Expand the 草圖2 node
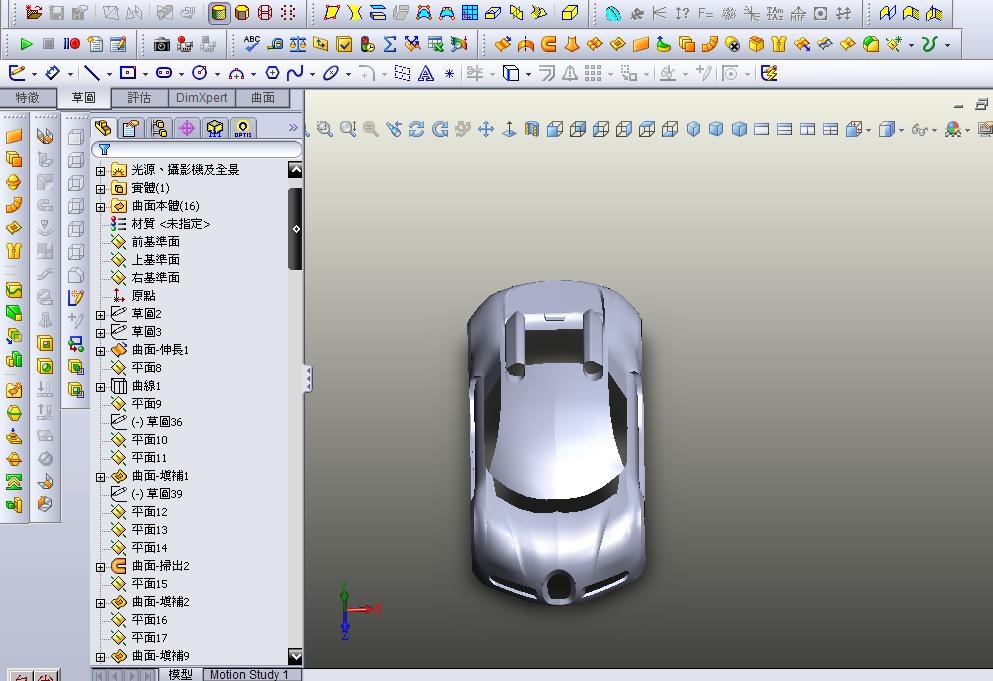 pos(100,315)
